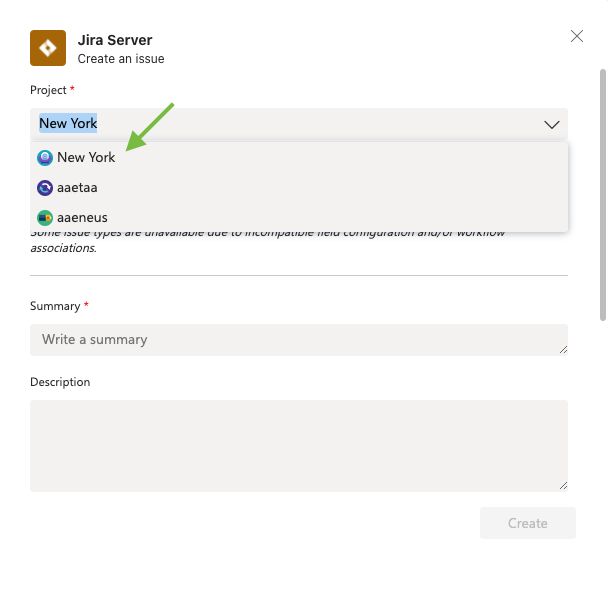
Task: Click the Project field containing New York
Action: tap(299, 124)
